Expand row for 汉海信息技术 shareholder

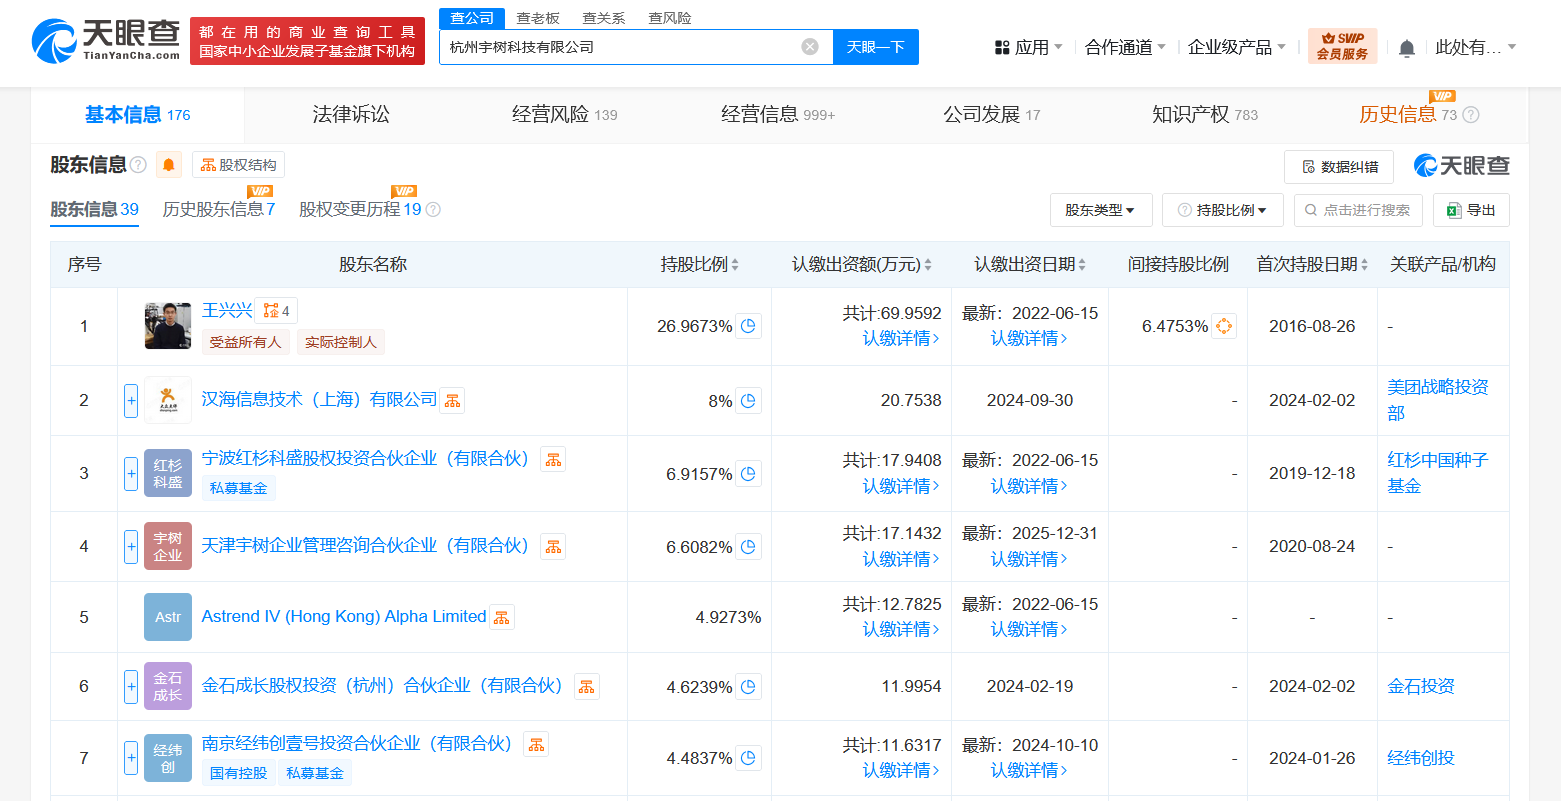point(131,400)
